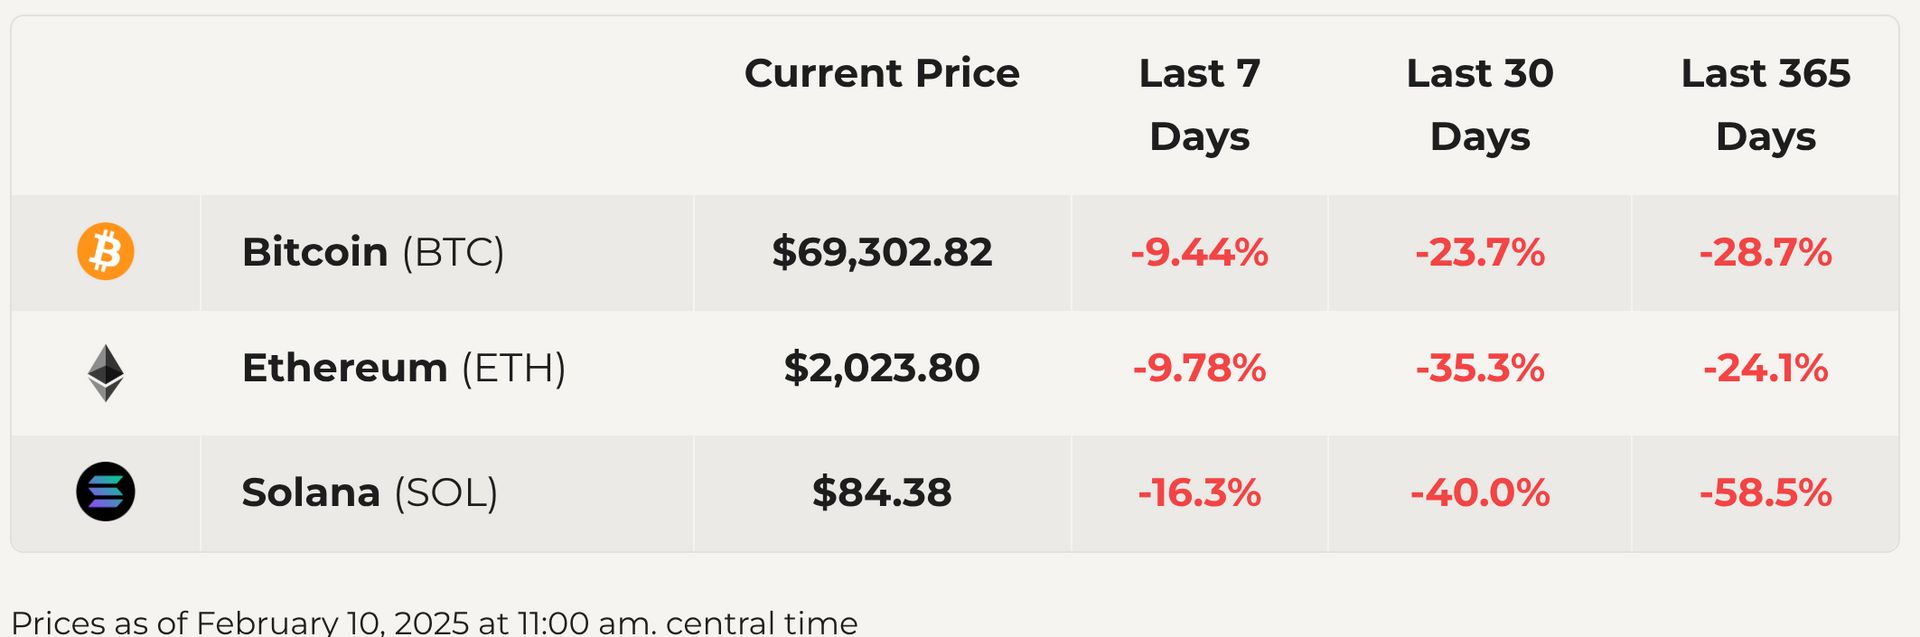The height and width of the screenshot is (637, 1920).
Task: Click the Last 30 Days column header
Action: tap(1479, 105)
